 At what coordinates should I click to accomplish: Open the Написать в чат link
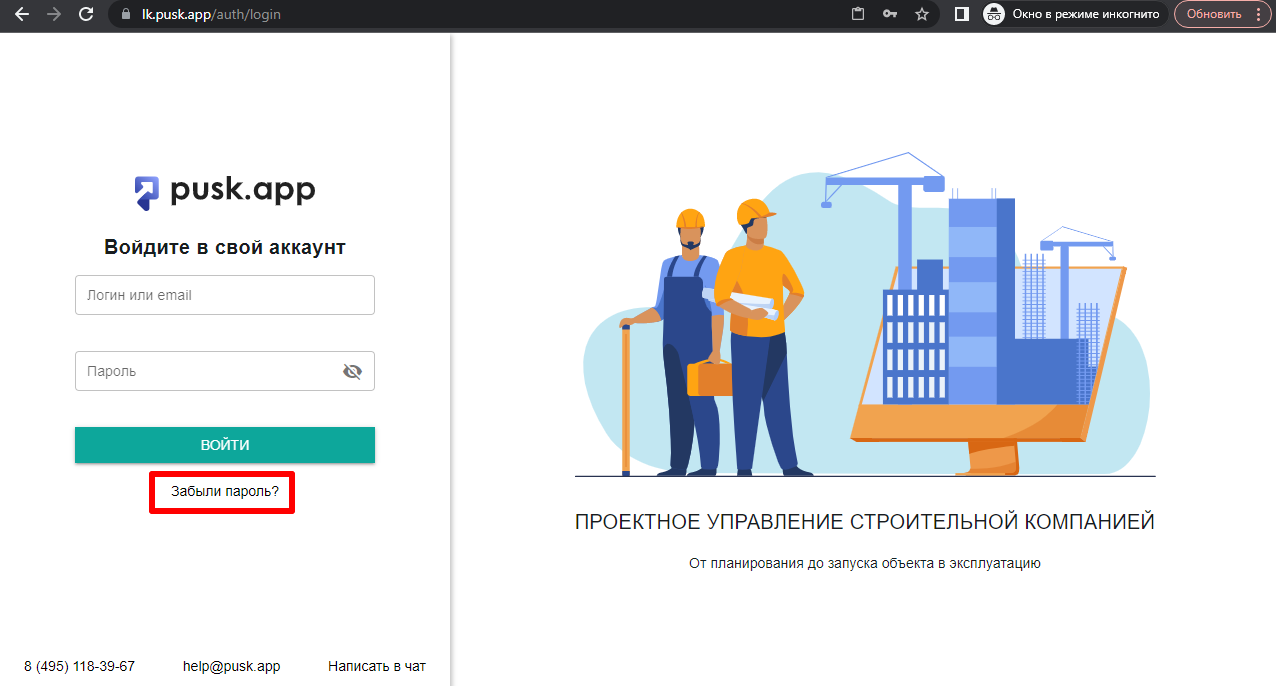[x=377, y=666]
